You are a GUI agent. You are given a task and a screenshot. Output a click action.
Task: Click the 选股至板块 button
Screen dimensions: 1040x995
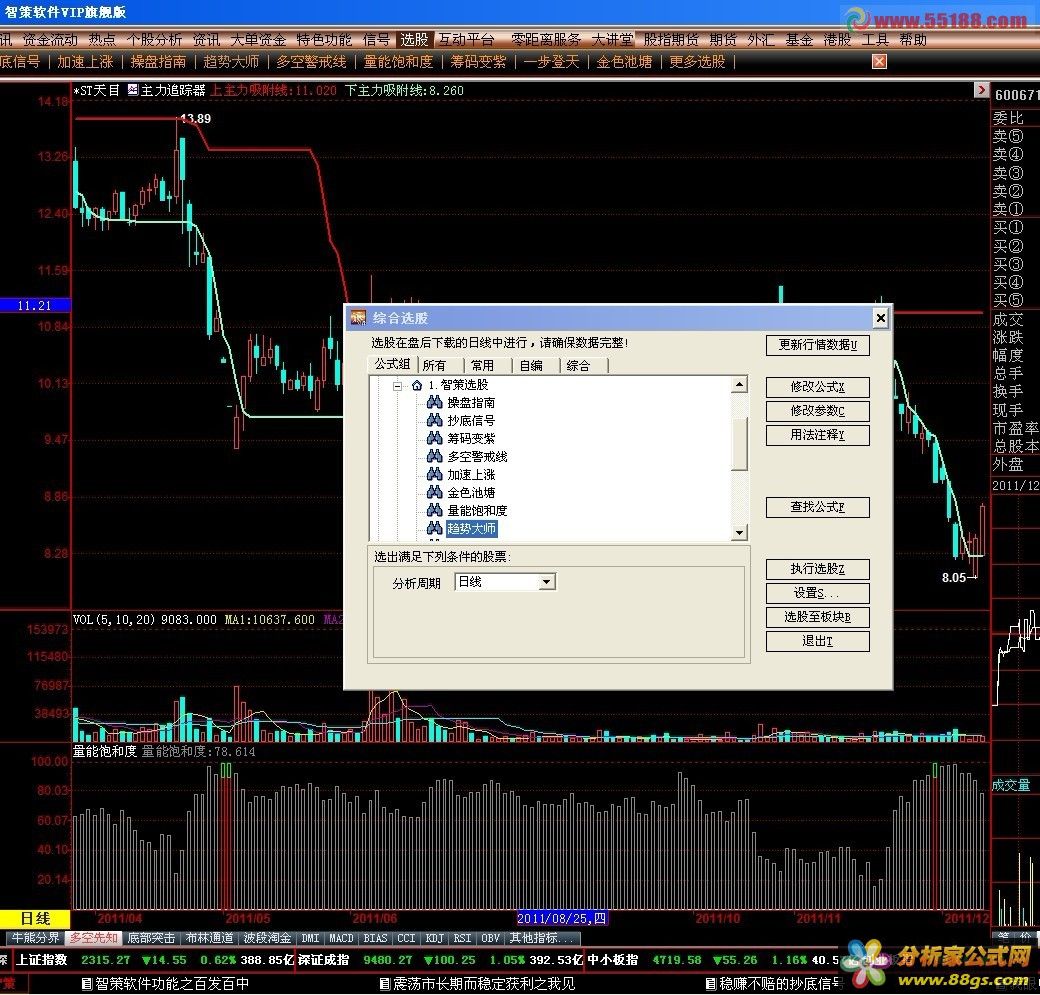click(817, 617)
